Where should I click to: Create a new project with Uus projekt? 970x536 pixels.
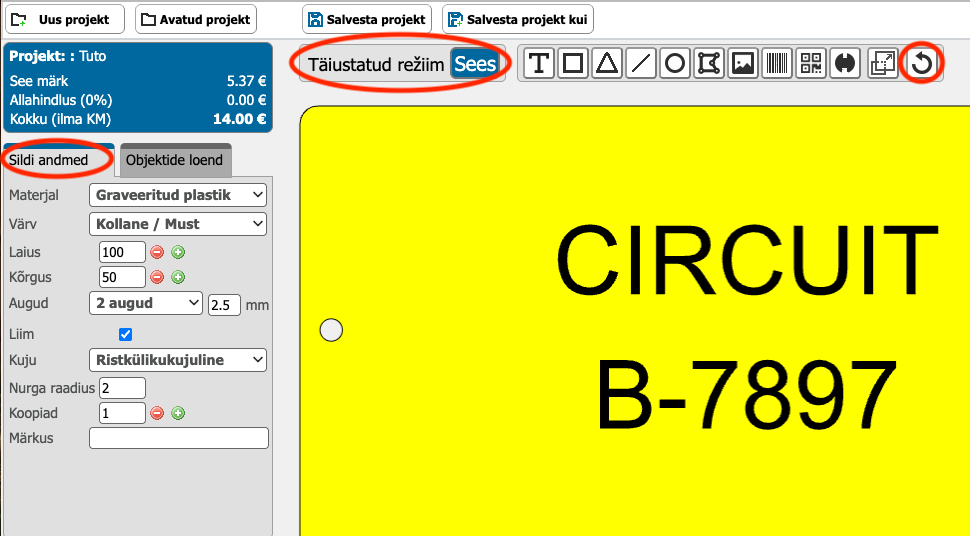tap(65, 19)
